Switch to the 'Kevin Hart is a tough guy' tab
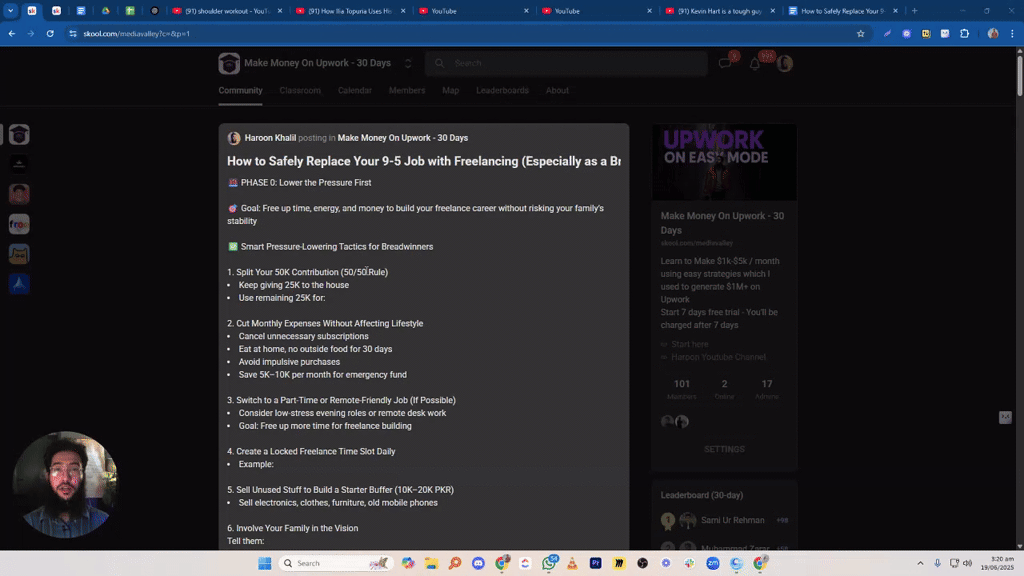The height and width of the screenshot is (576, 1024). [x=720, y=11]
